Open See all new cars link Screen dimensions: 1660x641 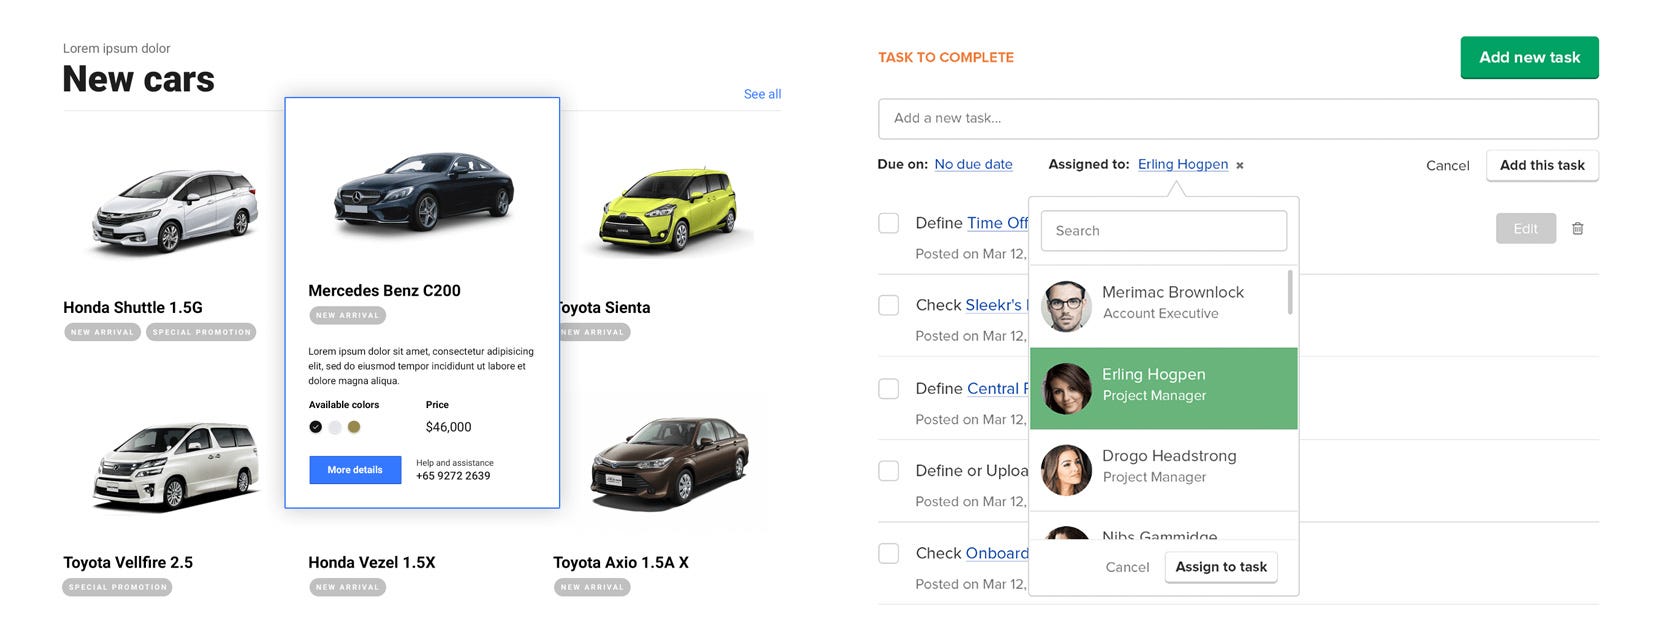[x=762, y=94]
